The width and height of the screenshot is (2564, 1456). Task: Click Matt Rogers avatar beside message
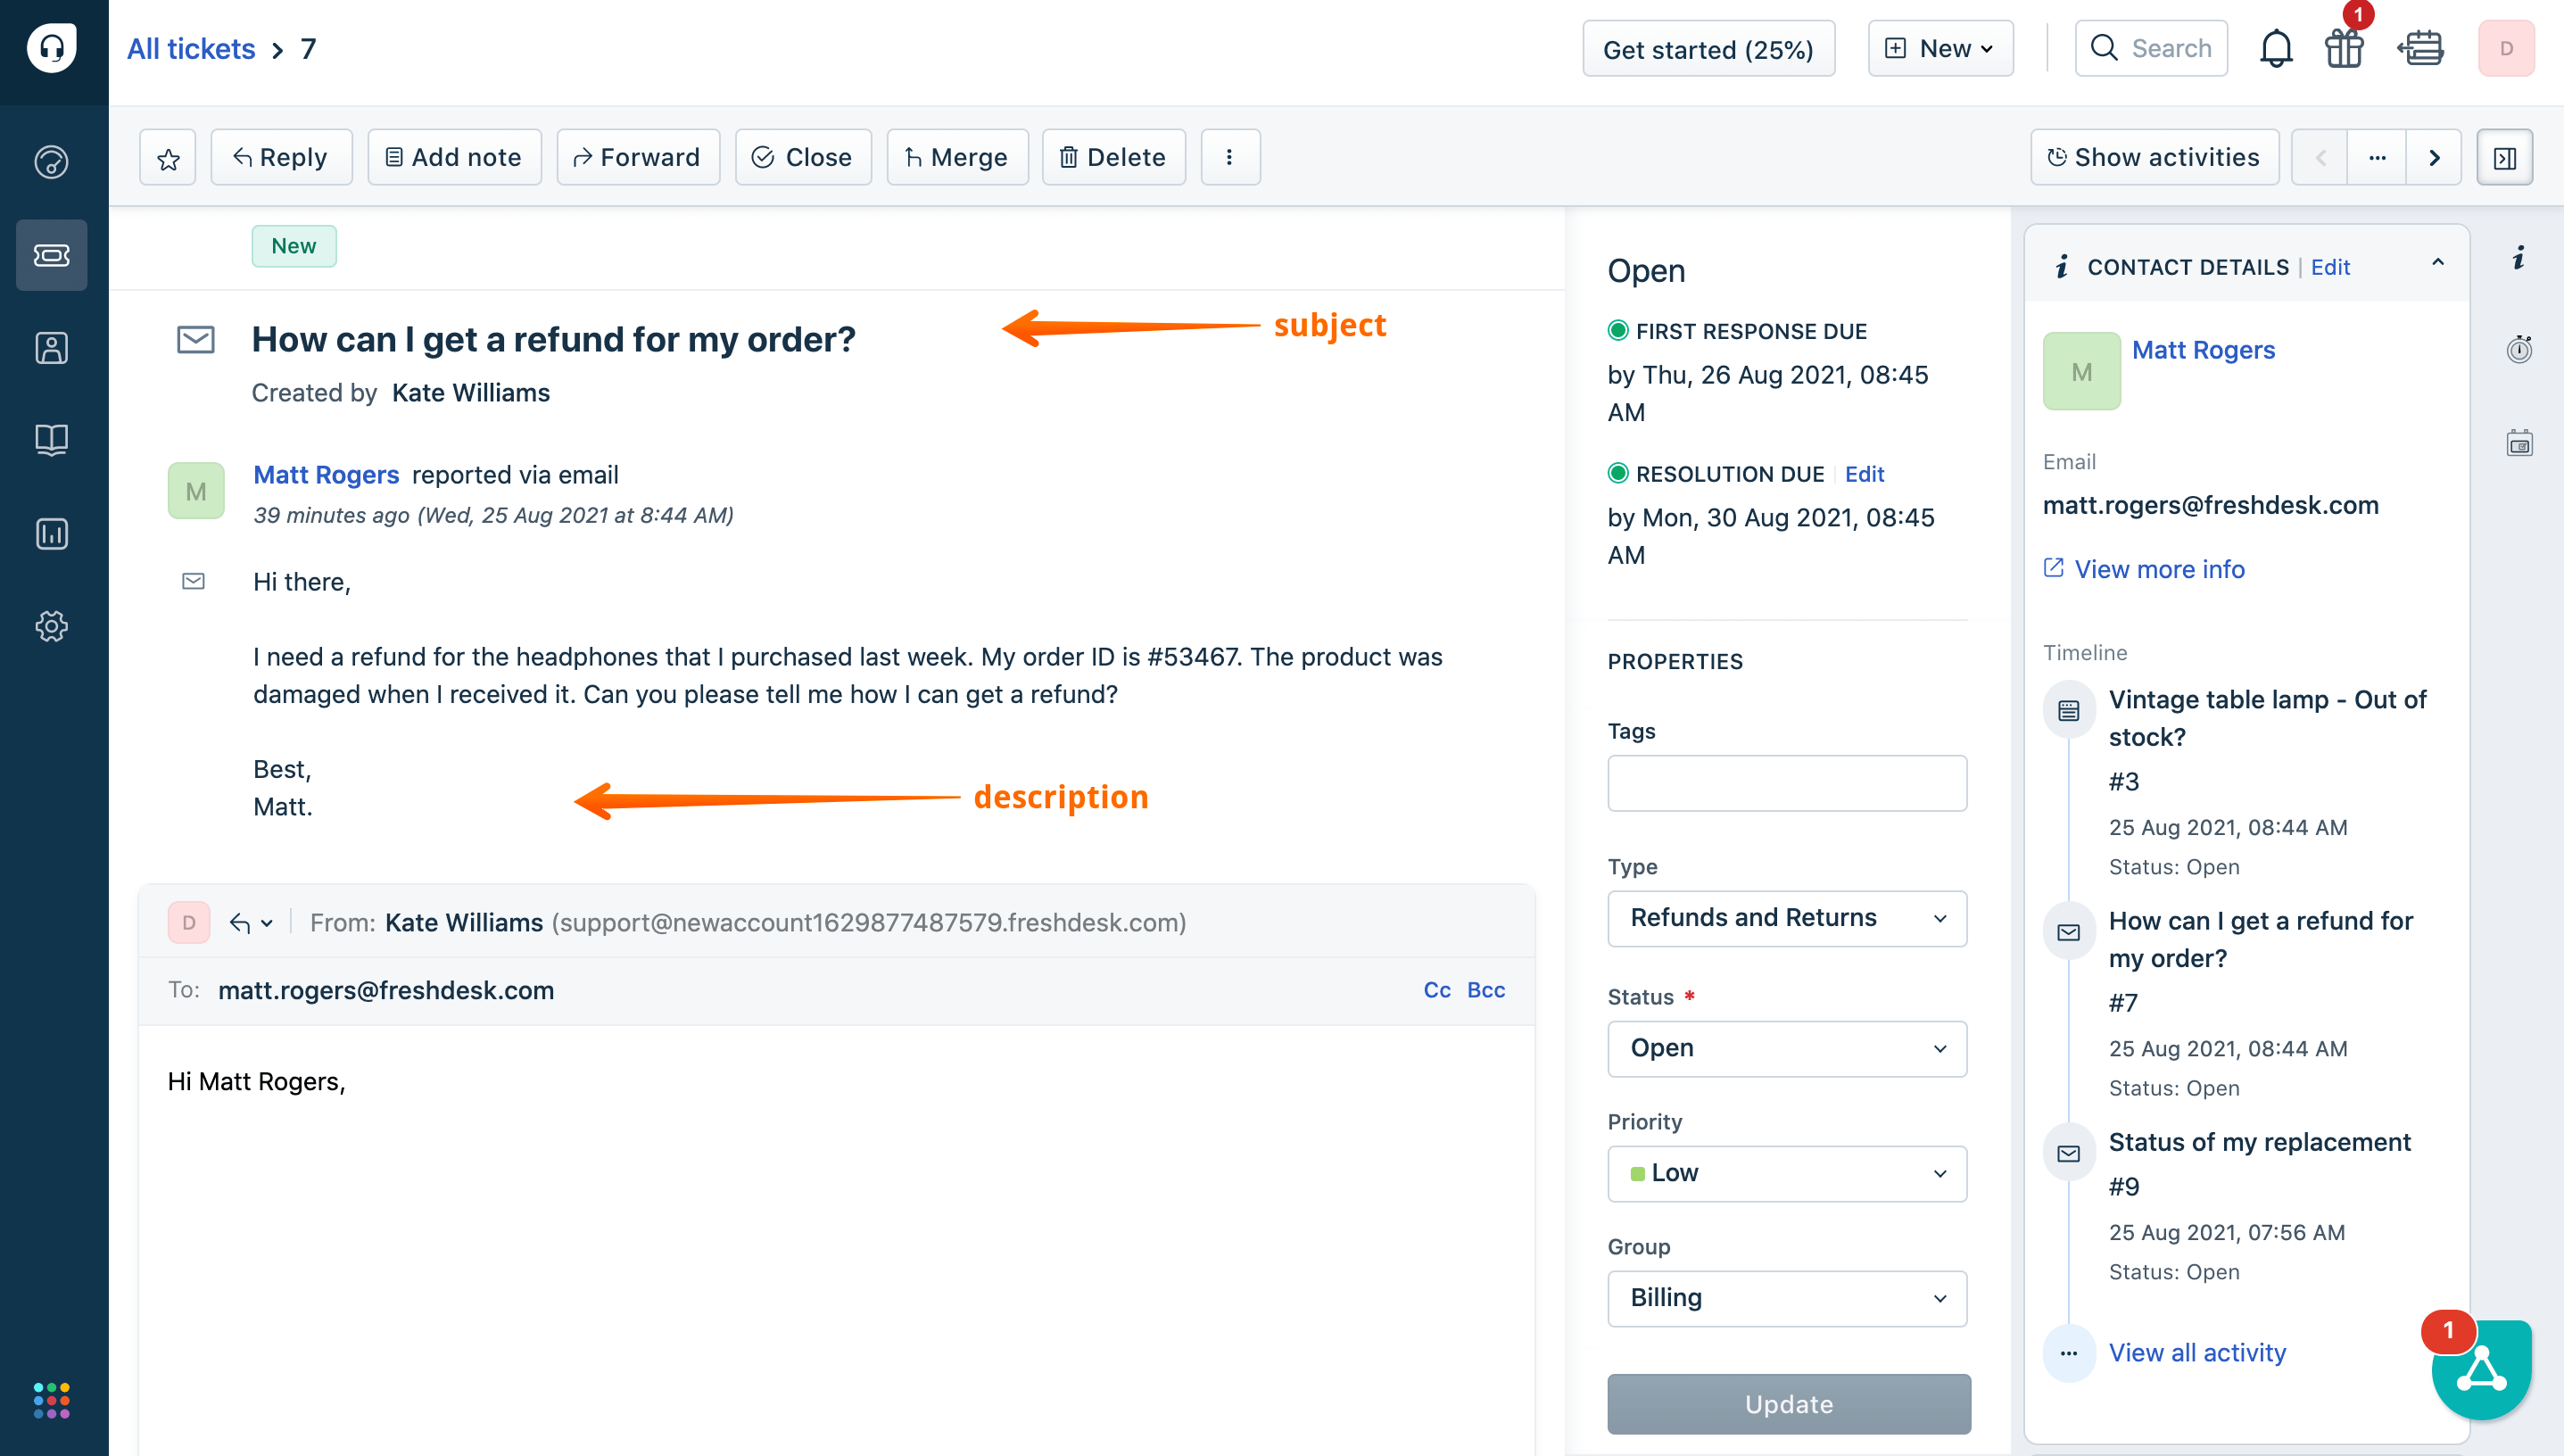pos(196,491)
